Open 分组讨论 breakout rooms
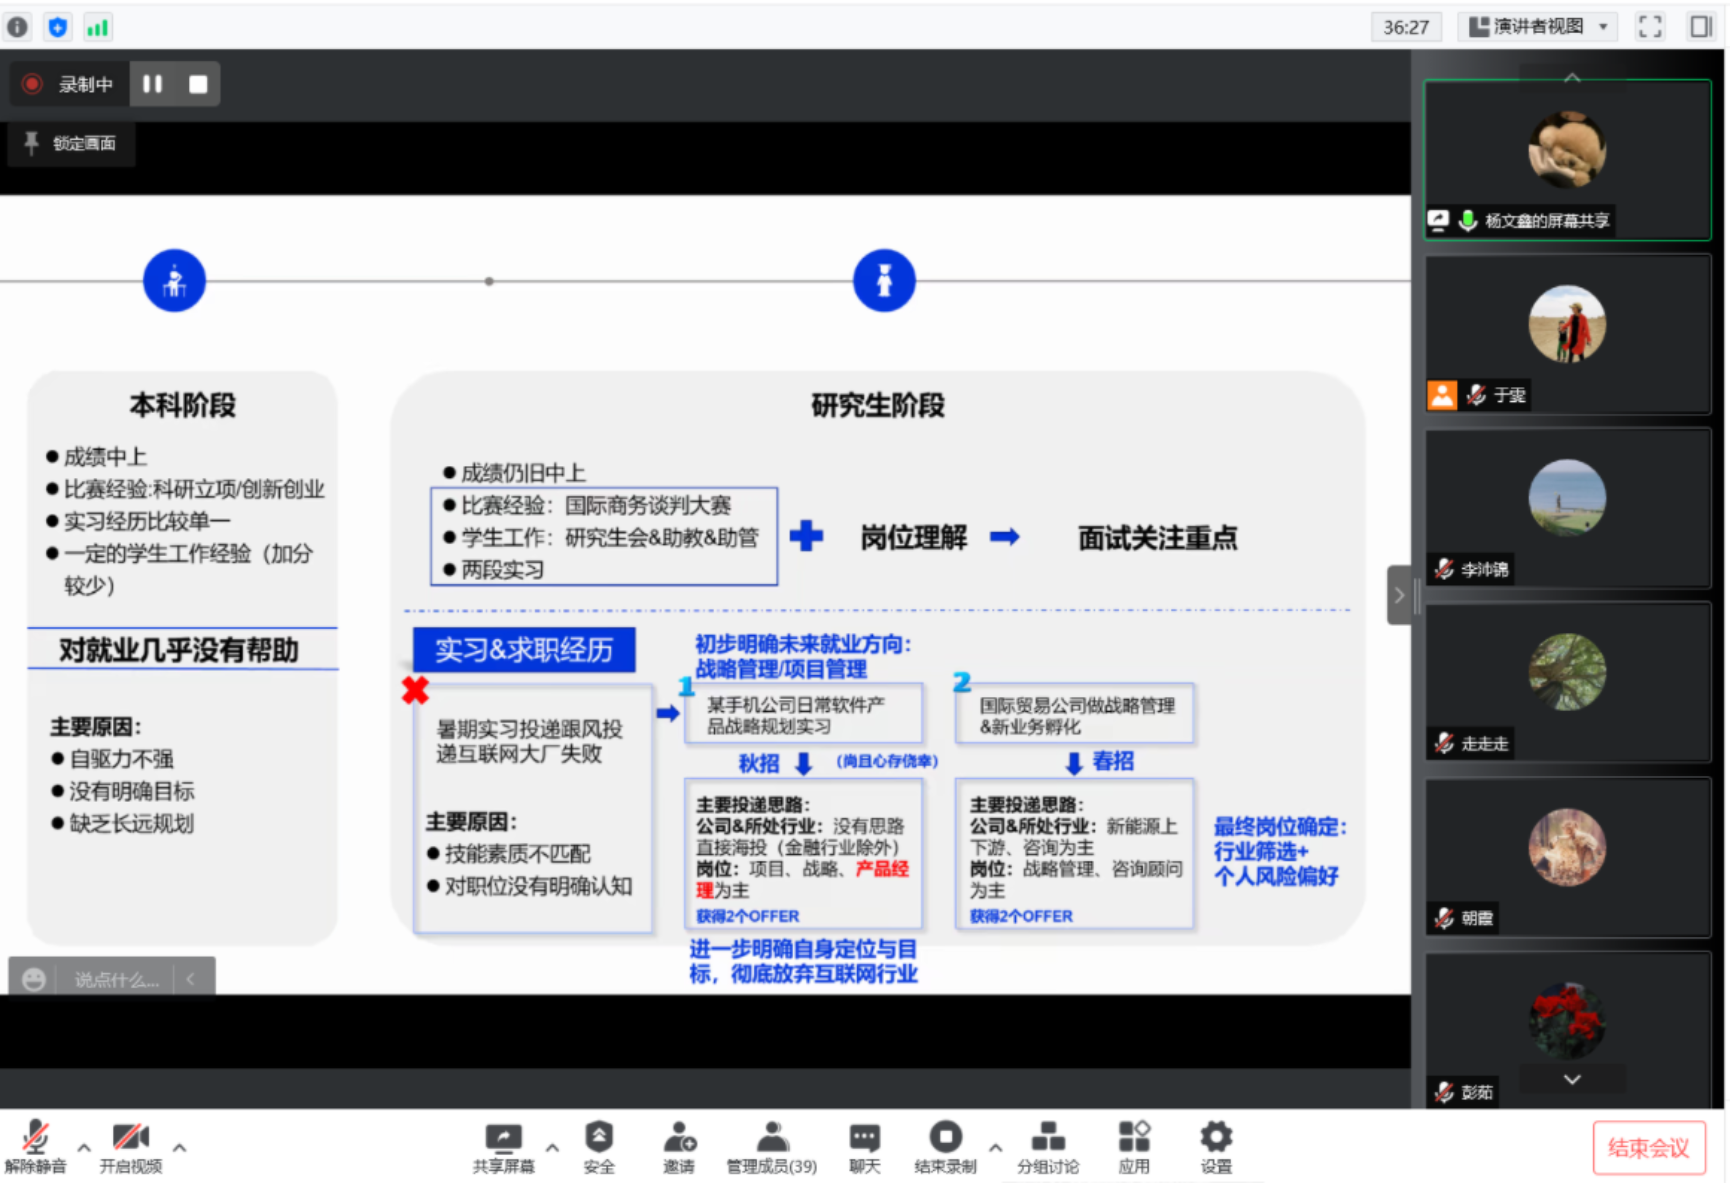The image size is (1730, 1184). pyautogui.click(x=1046, y=1147)
